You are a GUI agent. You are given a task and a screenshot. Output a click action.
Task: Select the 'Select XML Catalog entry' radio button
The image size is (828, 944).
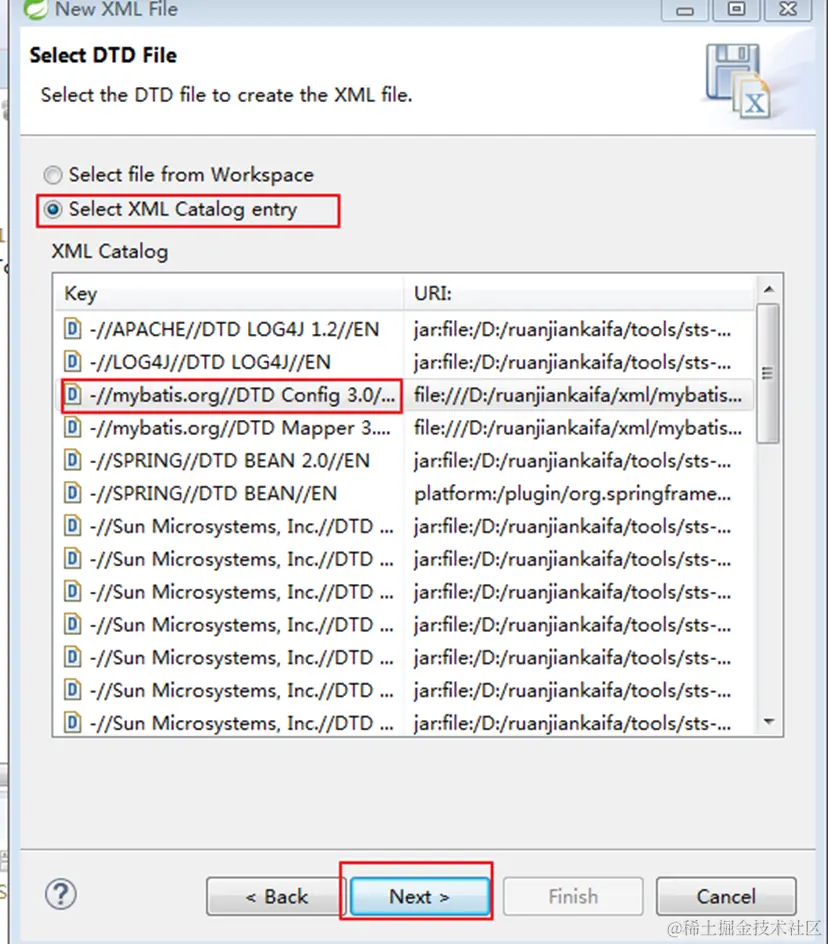point(53,210)
